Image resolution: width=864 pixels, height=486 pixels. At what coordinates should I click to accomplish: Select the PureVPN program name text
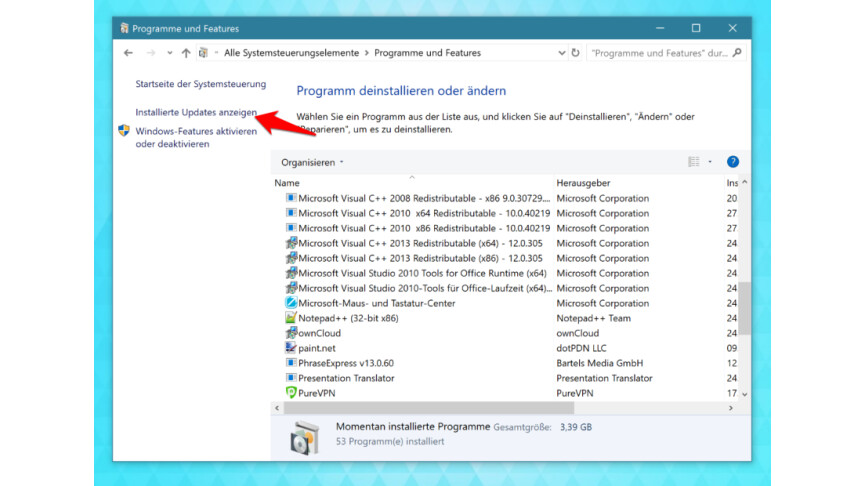click(x=317, y=393)
